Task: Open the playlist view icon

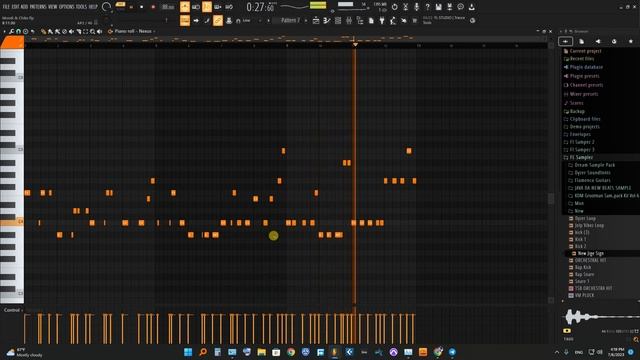Action: [x=316, y=20]
